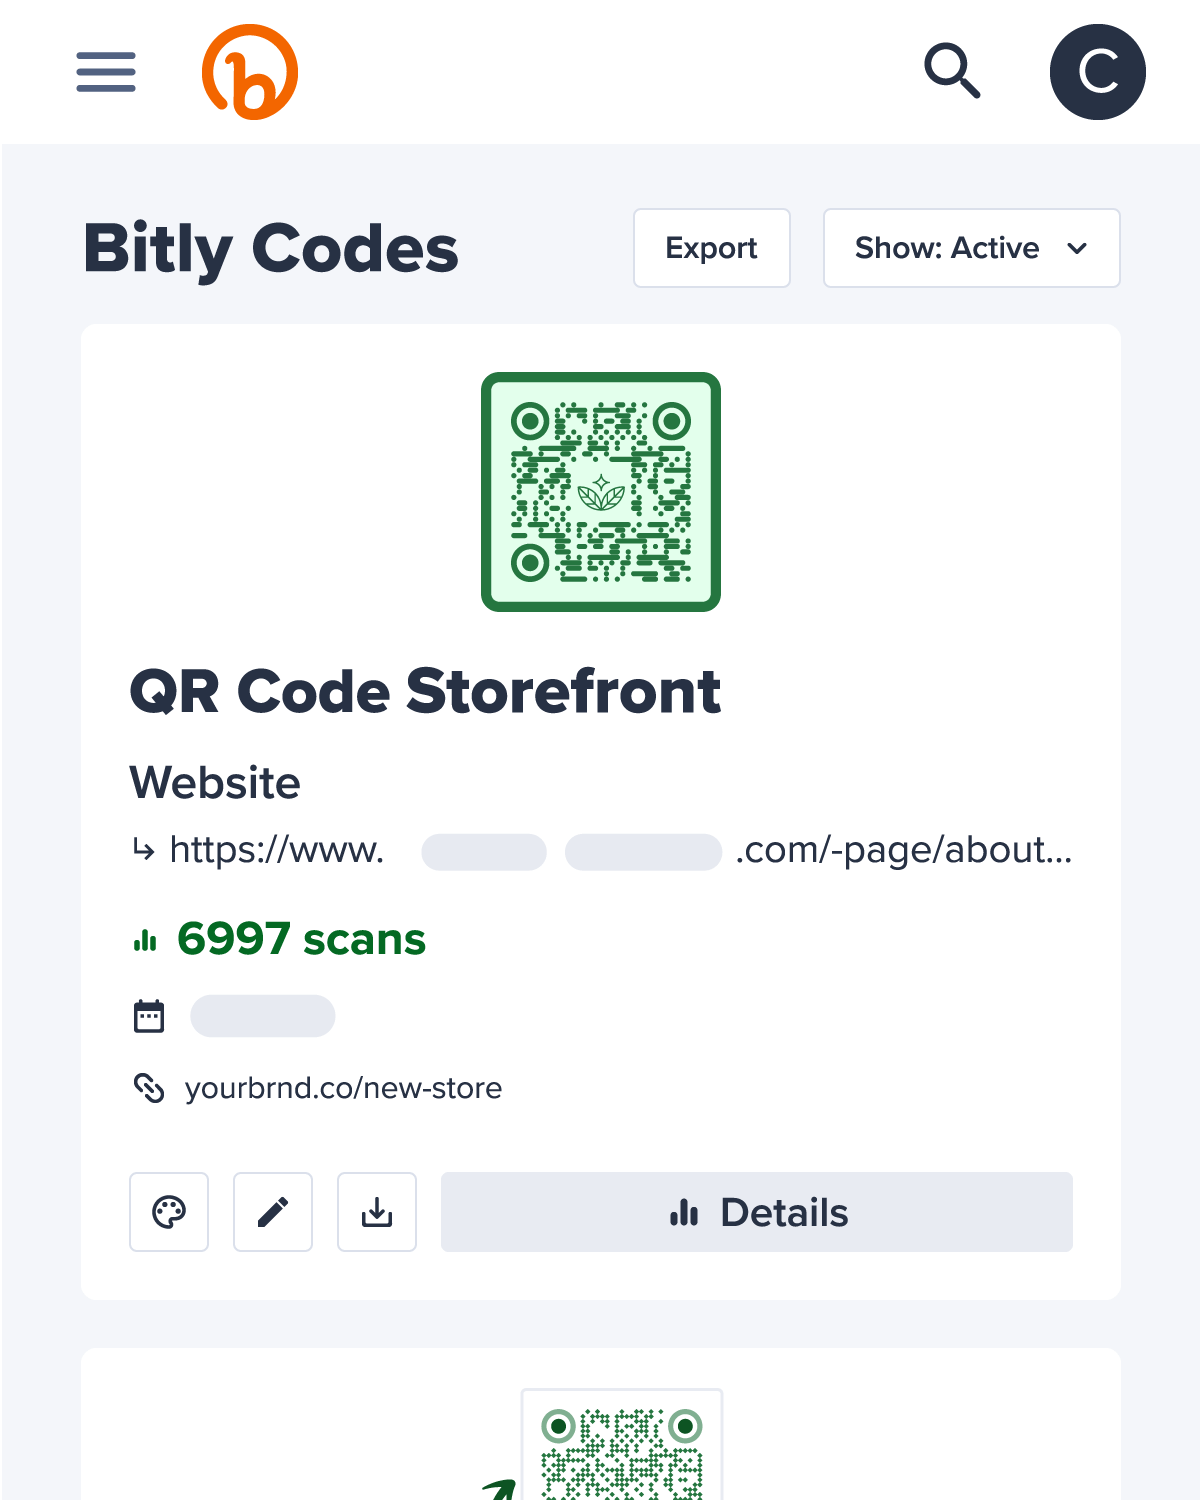1200x1500 pixels.
Task: Expand details for QR Code Storefront
Action: point(756,1212)
